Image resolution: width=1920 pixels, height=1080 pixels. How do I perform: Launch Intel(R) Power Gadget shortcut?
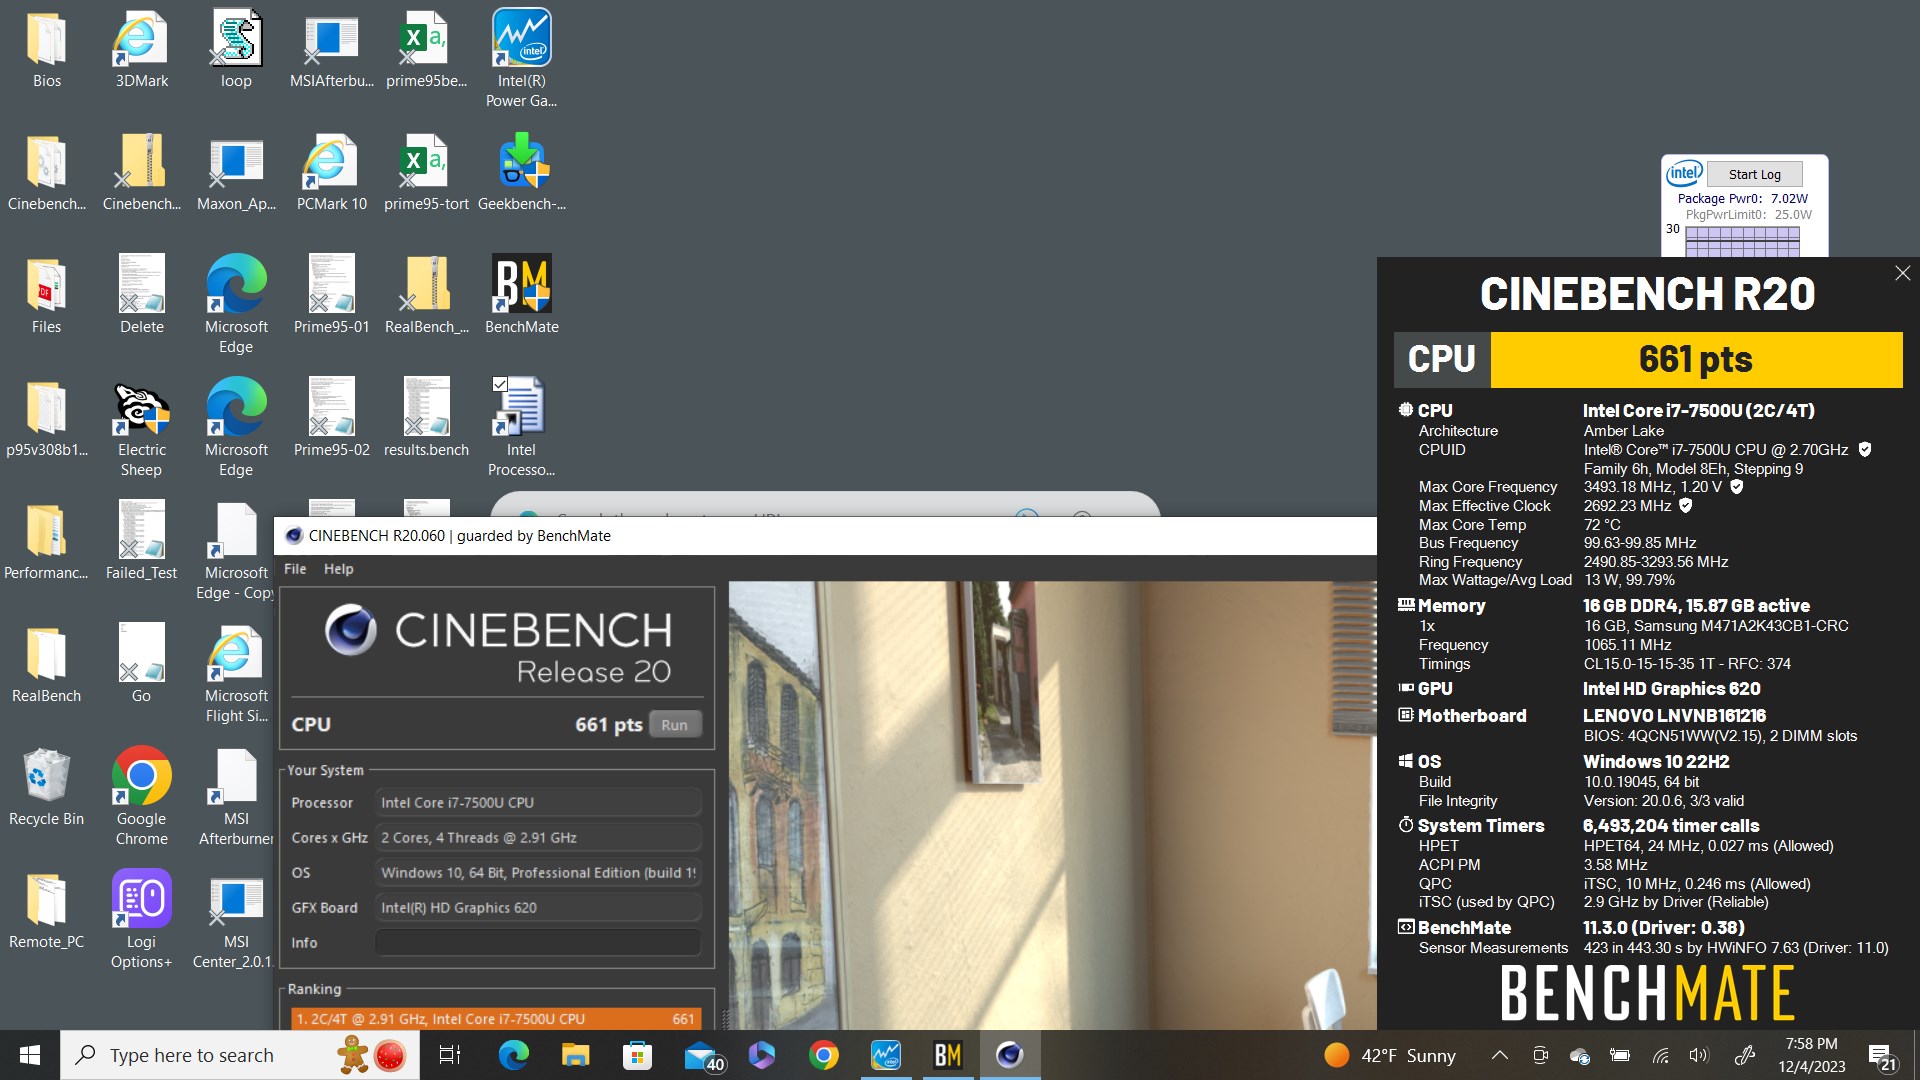[x=521, y=58]
